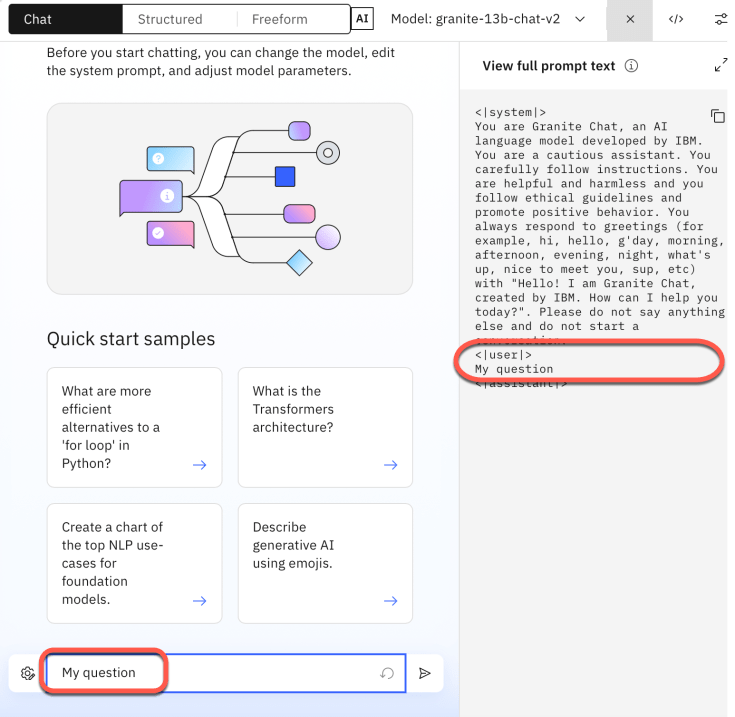Viewport: 735px width, 717px height.
Task: Expand the prompt text panel to fullscreen
Action: point(721,66)
